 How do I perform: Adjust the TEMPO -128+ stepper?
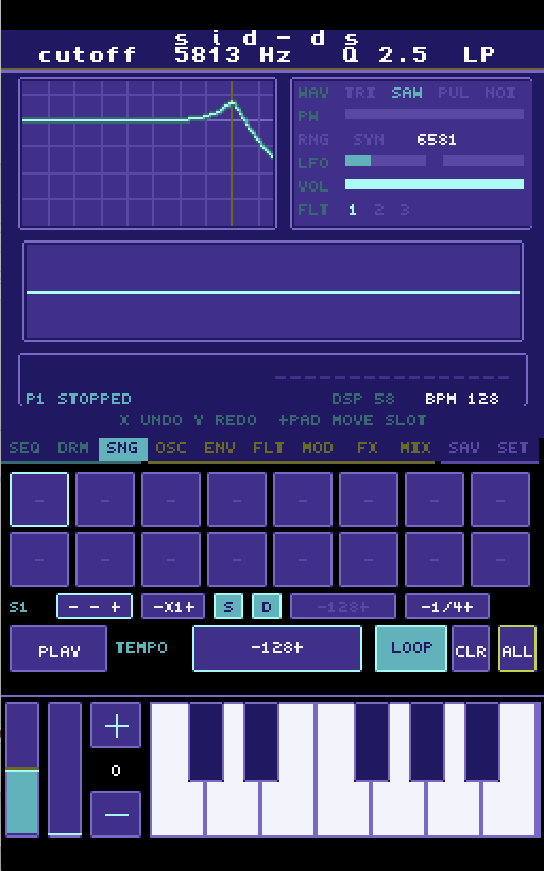pos(277,648)
